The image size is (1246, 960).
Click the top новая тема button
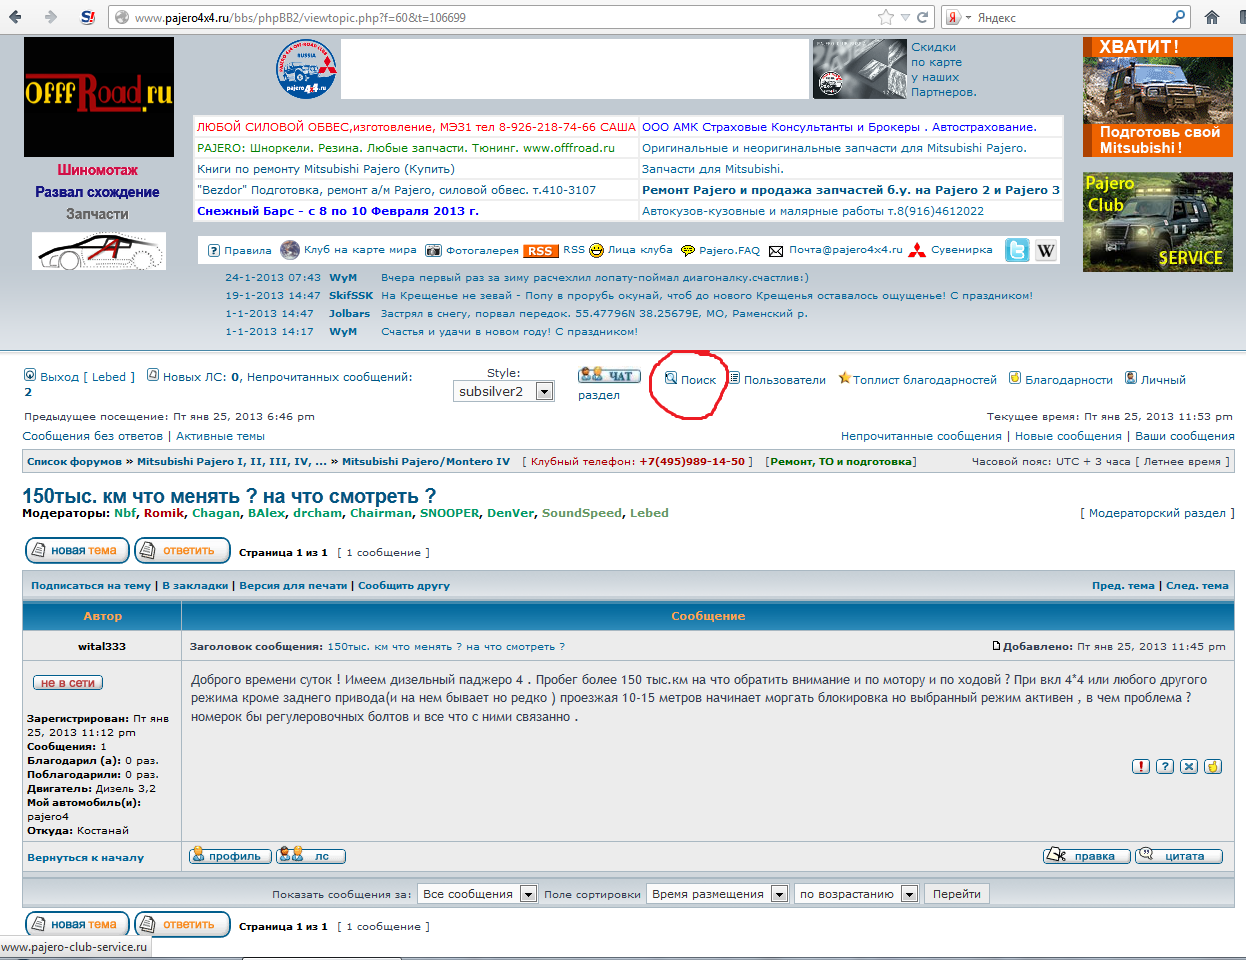[x=77, y=550]
